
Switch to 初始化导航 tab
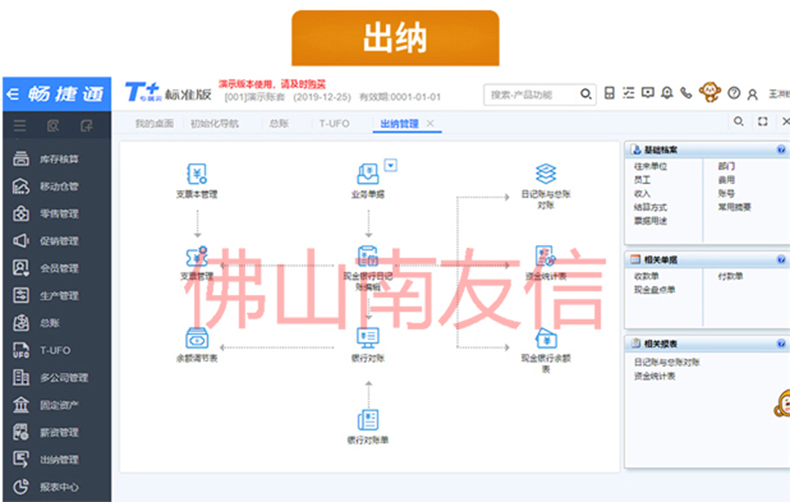tap(215, 123)
